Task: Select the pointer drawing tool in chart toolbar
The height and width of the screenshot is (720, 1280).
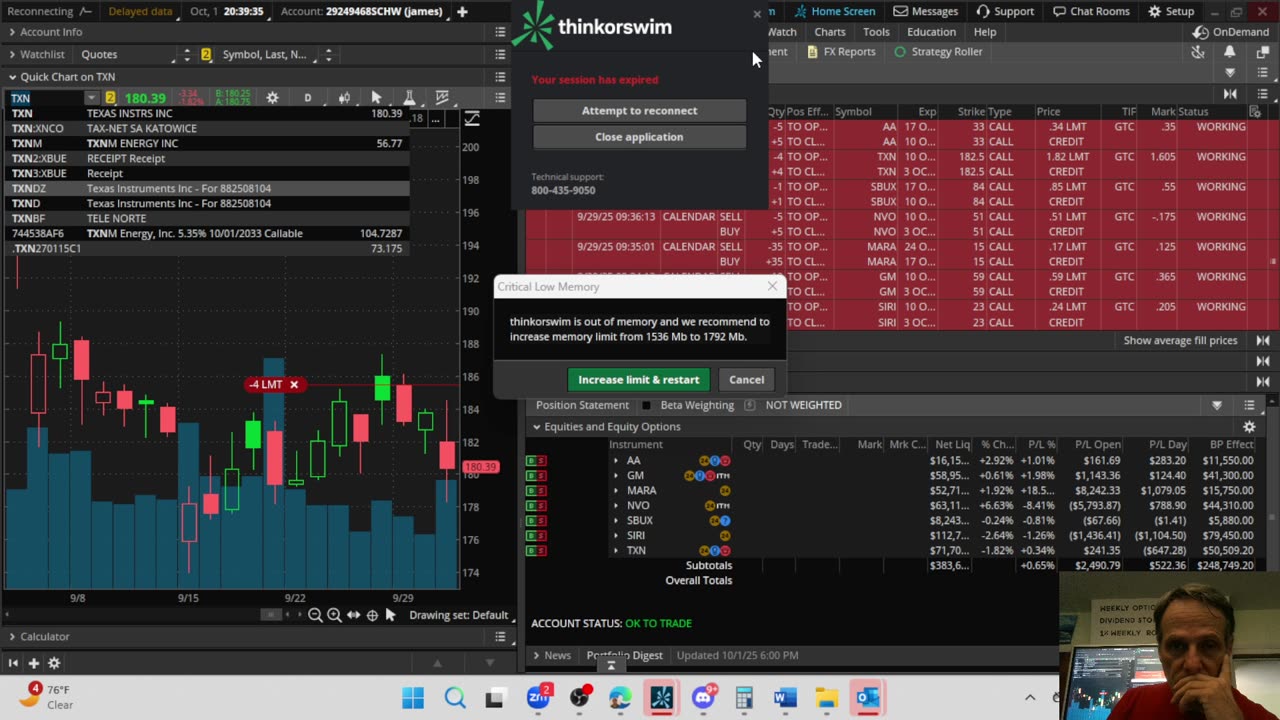Action: point(376,97)
